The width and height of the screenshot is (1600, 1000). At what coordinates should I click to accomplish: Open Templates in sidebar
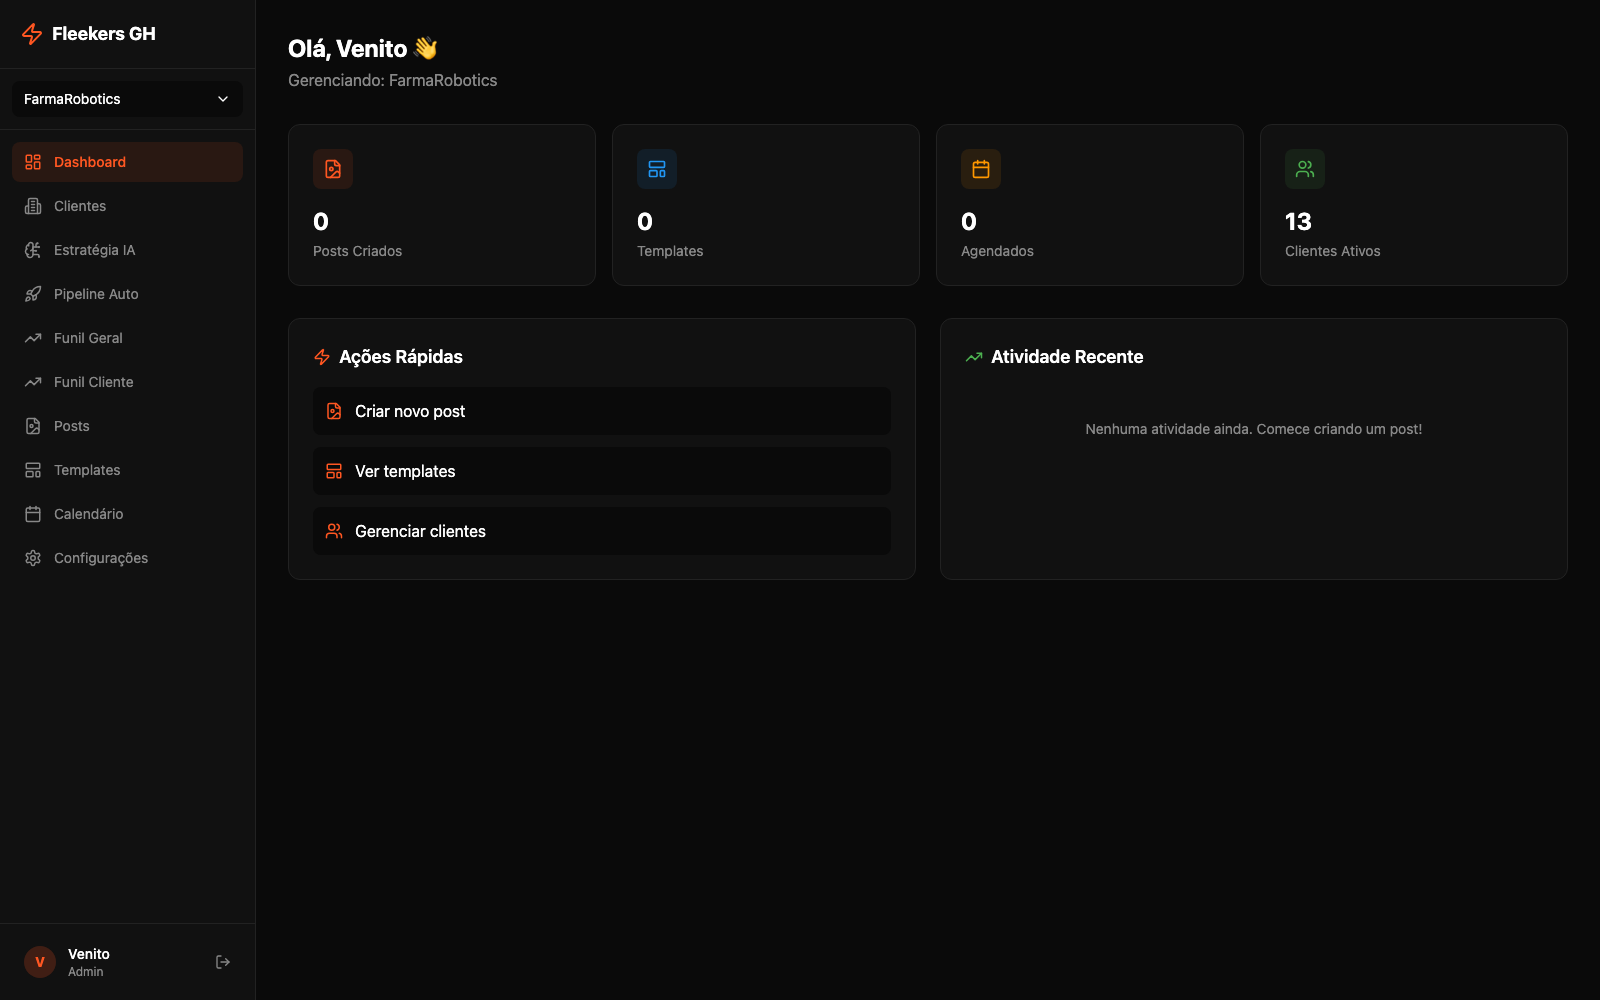tap(127, 470)
